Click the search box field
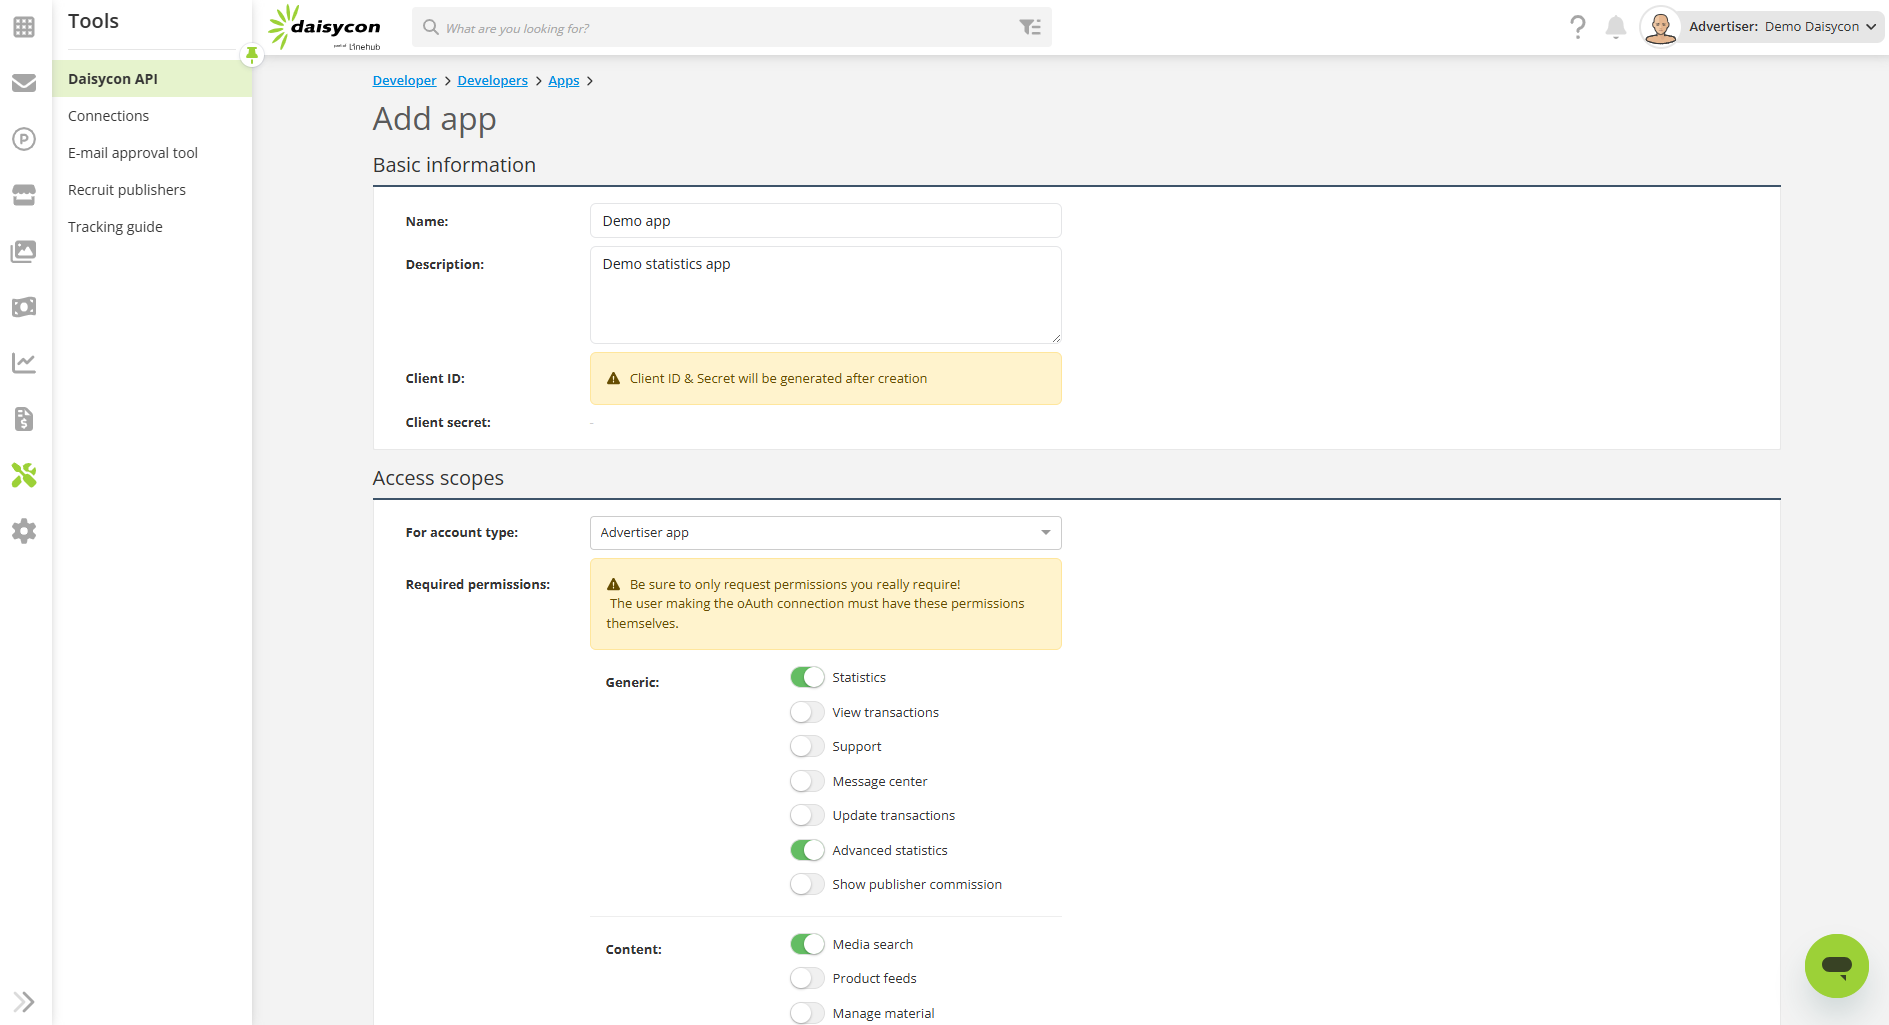Screen dimensions: 1889x1025 click(731, 27)
